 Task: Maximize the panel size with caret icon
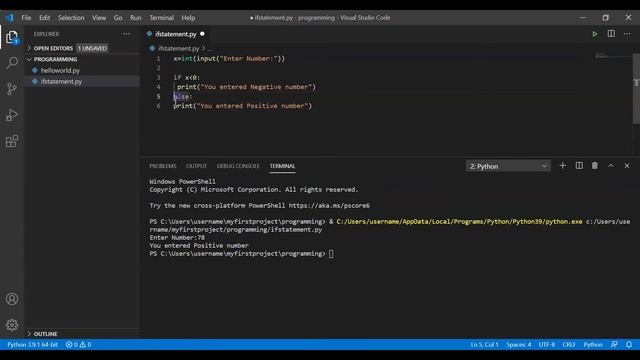point(611,166)
